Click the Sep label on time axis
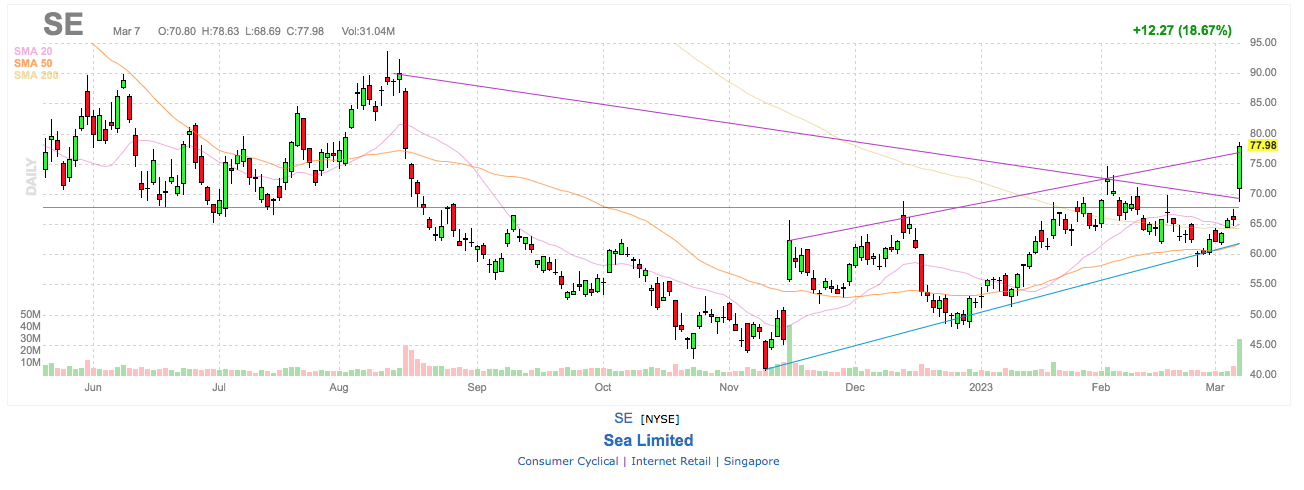The width and height of the screenshot is (1304, 490). tap(476, 386)
